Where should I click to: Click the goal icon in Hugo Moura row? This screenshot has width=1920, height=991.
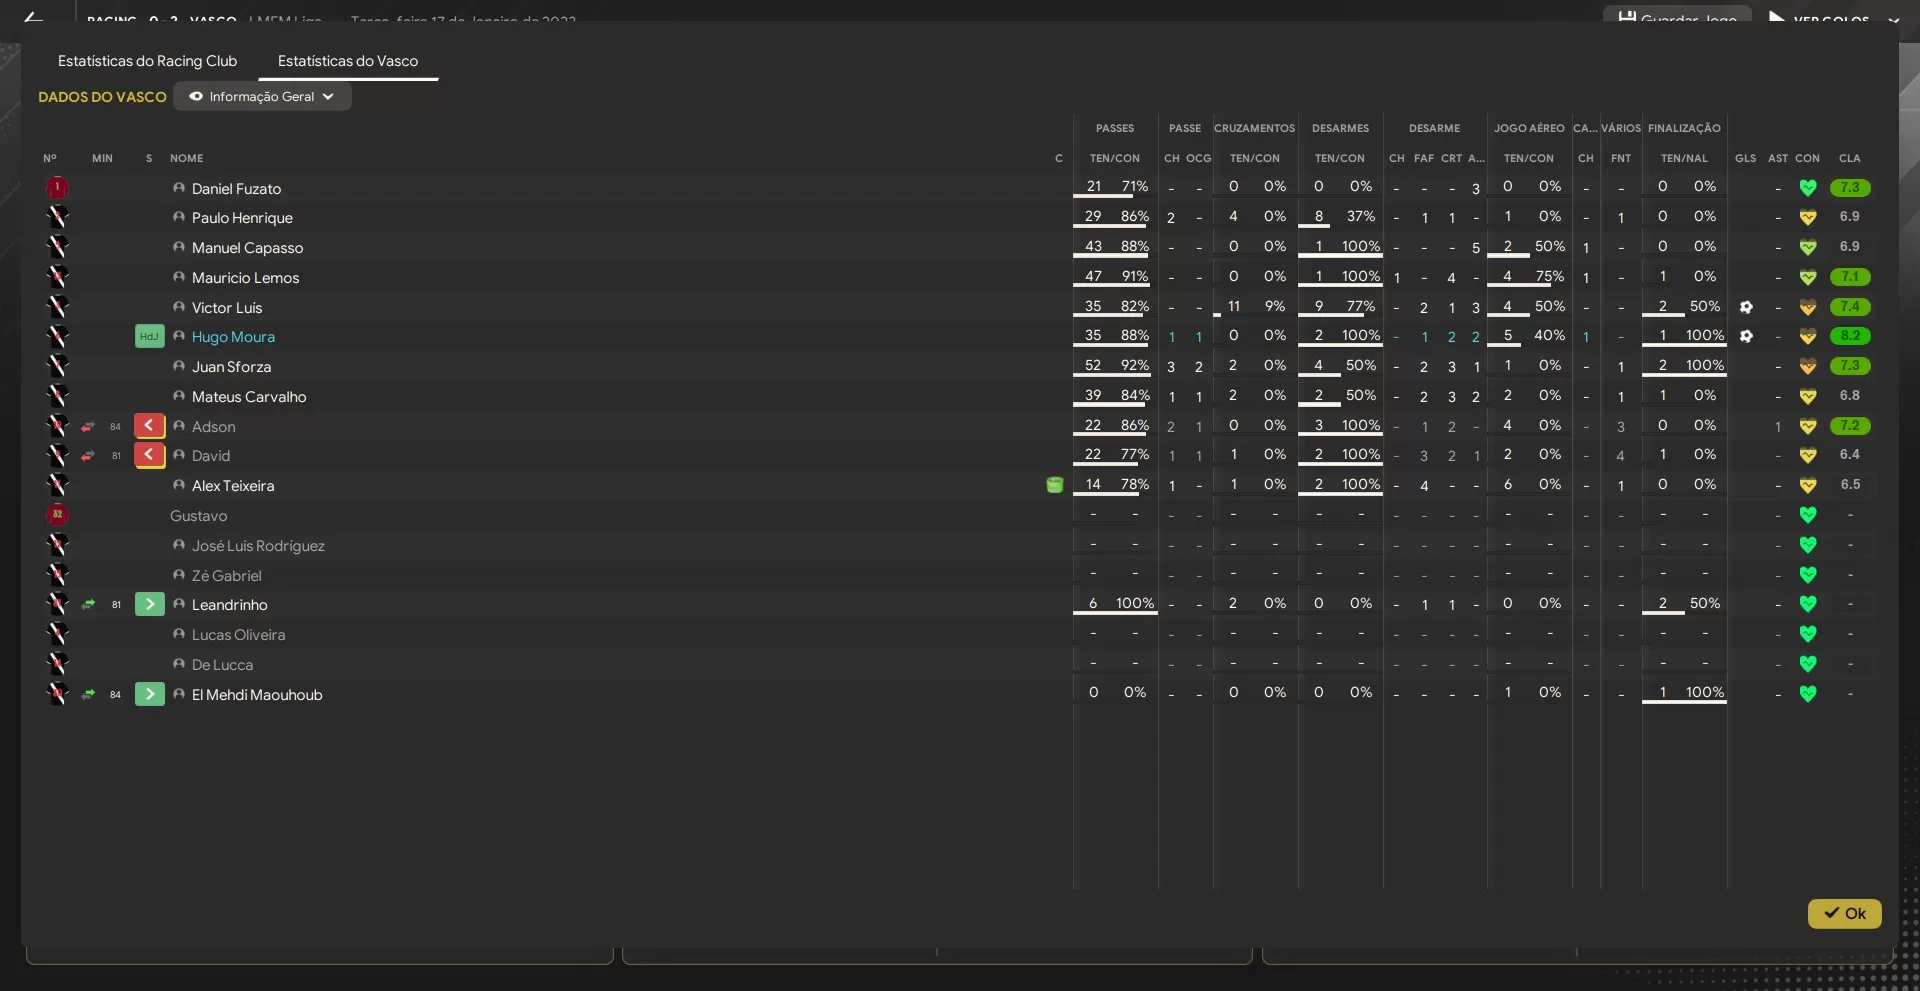pyautogui.click(x=1746, y=336)
